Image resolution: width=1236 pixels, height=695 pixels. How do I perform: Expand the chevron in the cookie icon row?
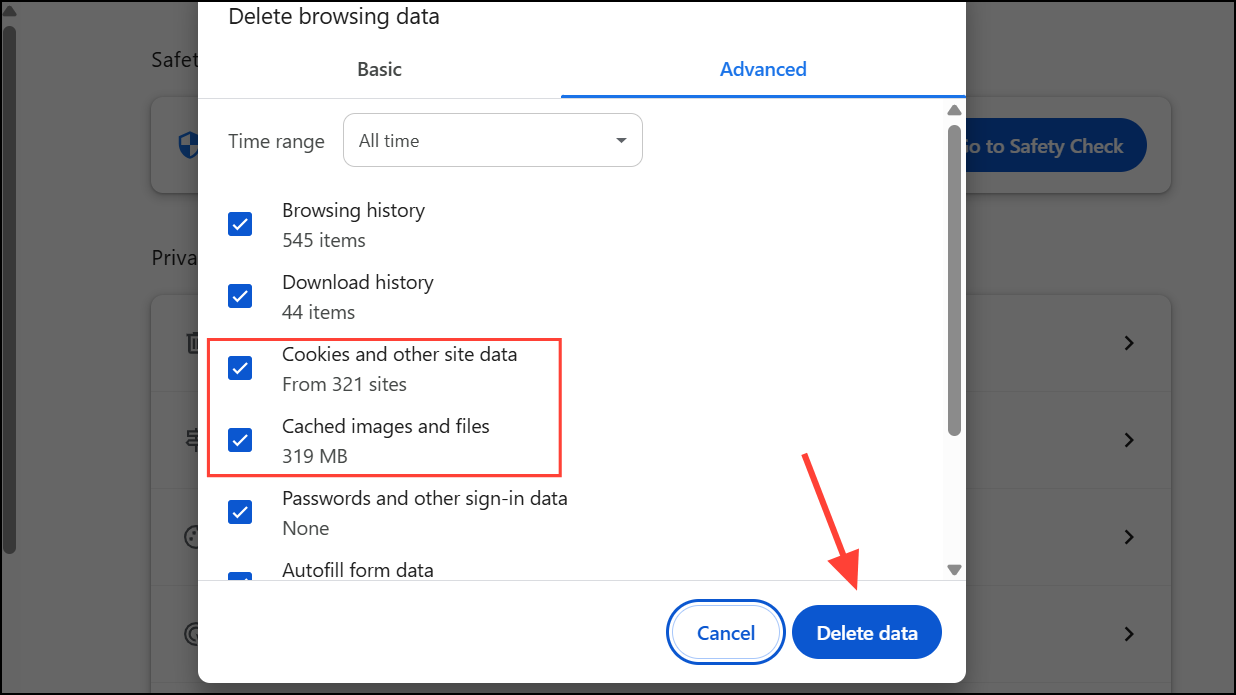1128,537
